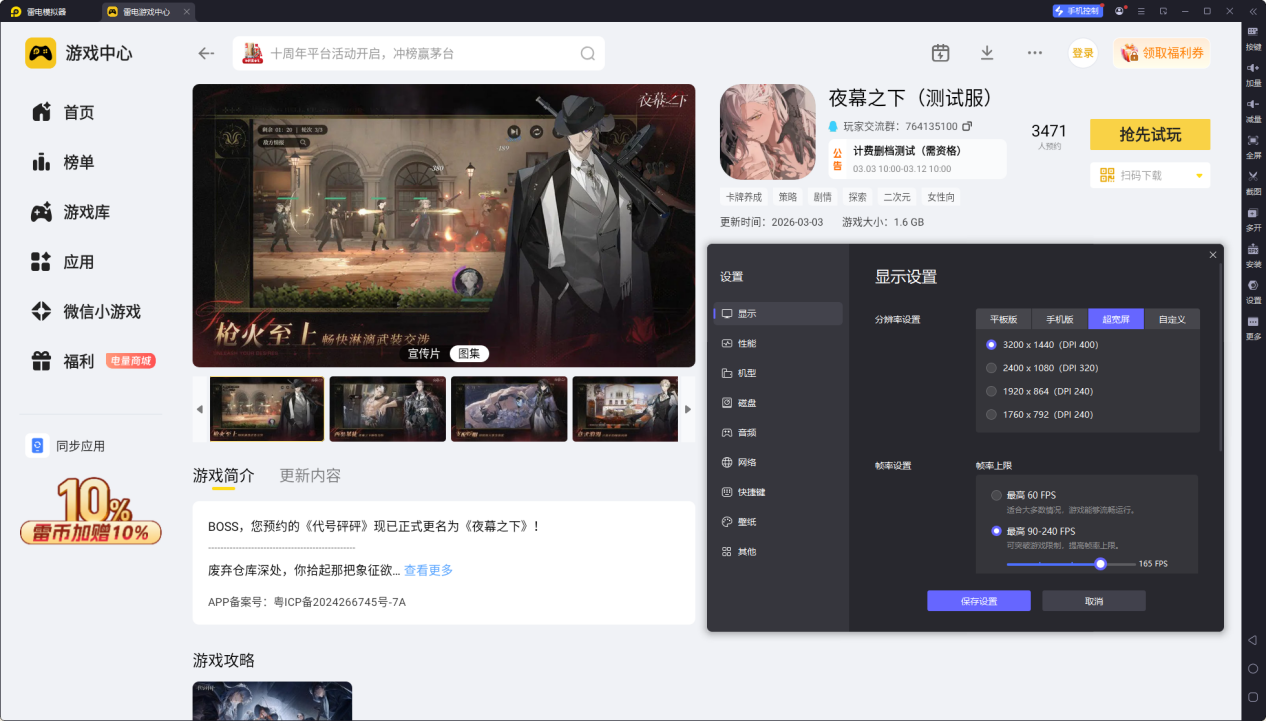
Task: Click the Android home circle button
Action: [x=1252, y=668]
